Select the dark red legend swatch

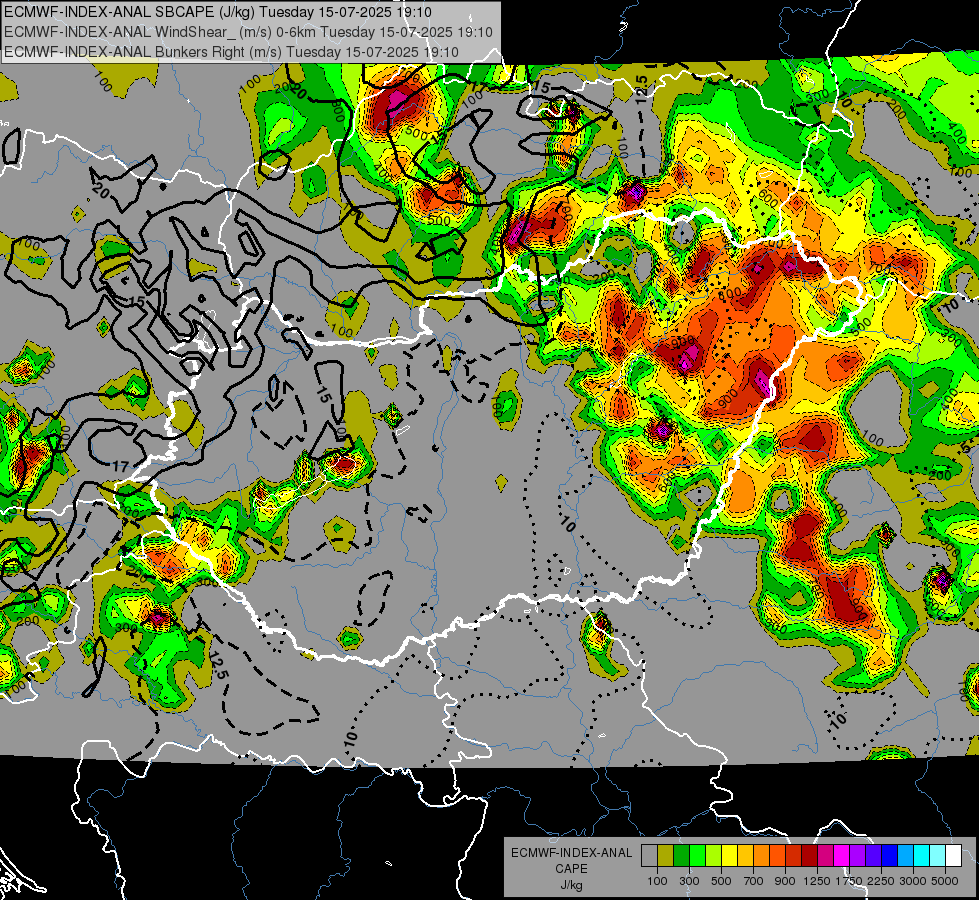tap(810, 856)
